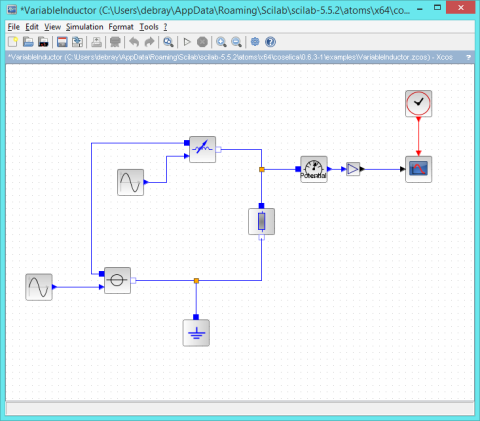Click the dock help question mark

tap(468, 57)
